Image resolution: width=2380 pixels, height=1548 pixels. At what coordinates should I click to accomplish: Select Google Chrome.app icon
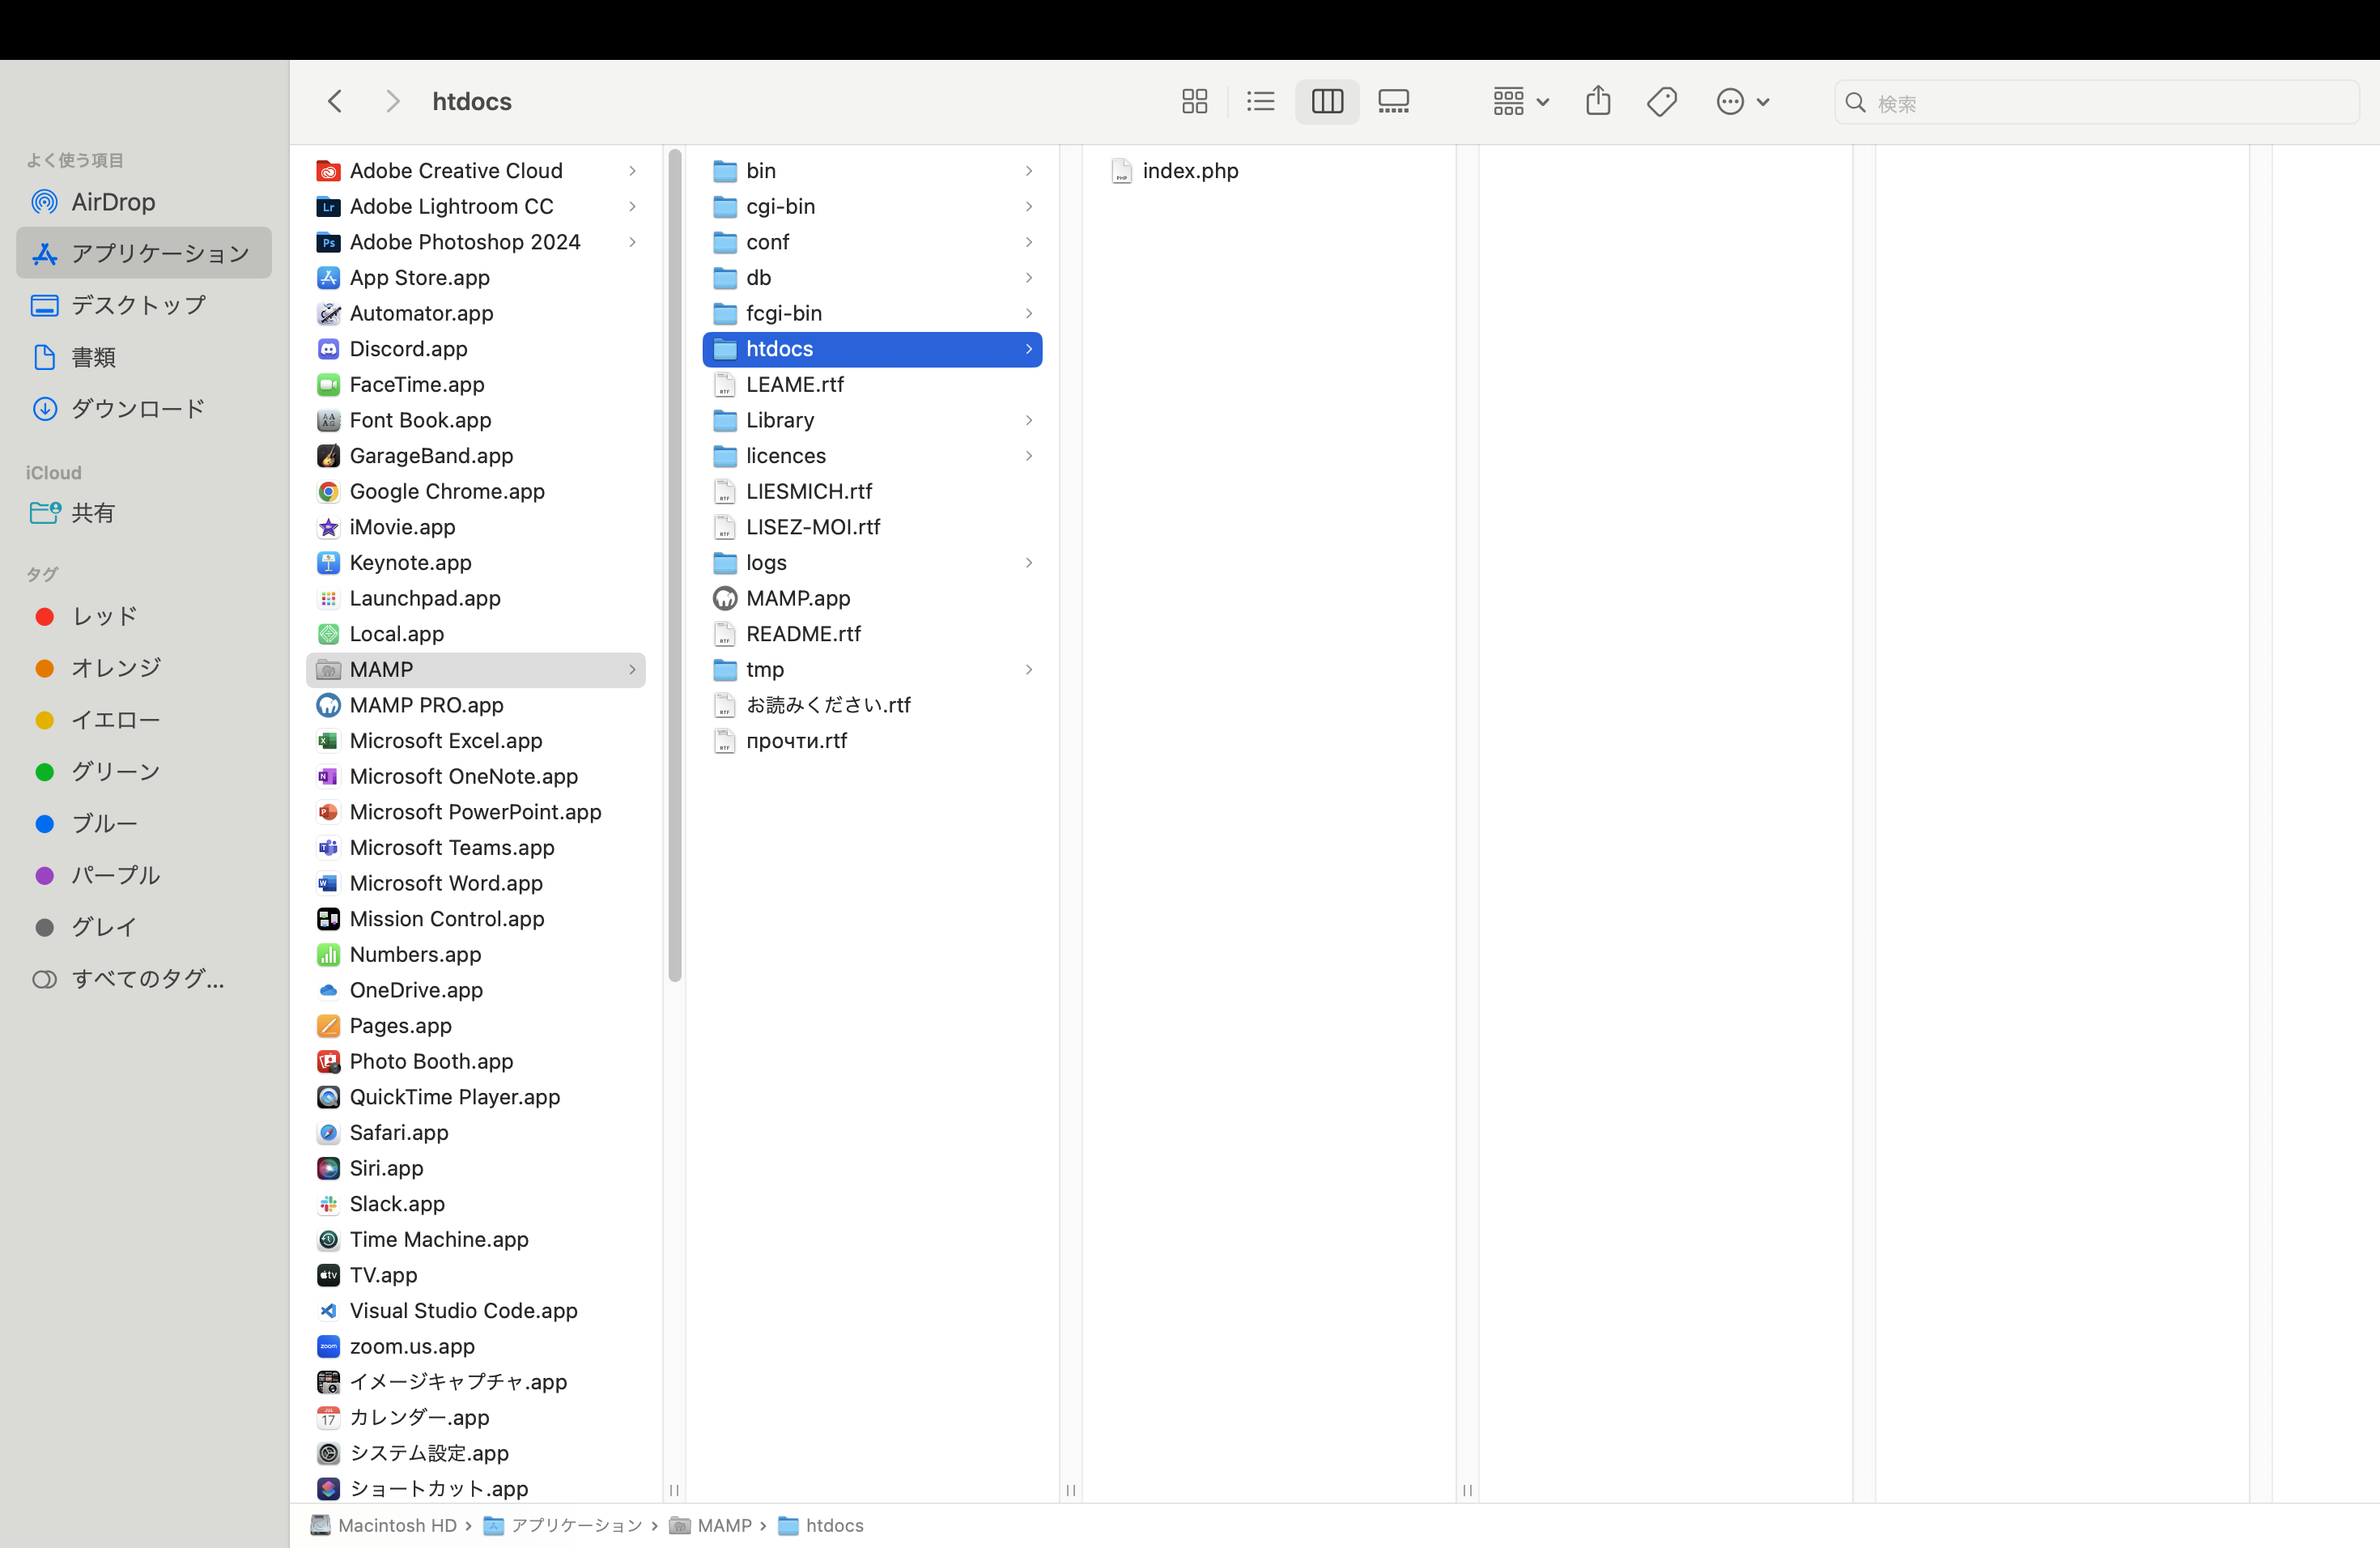328,492
